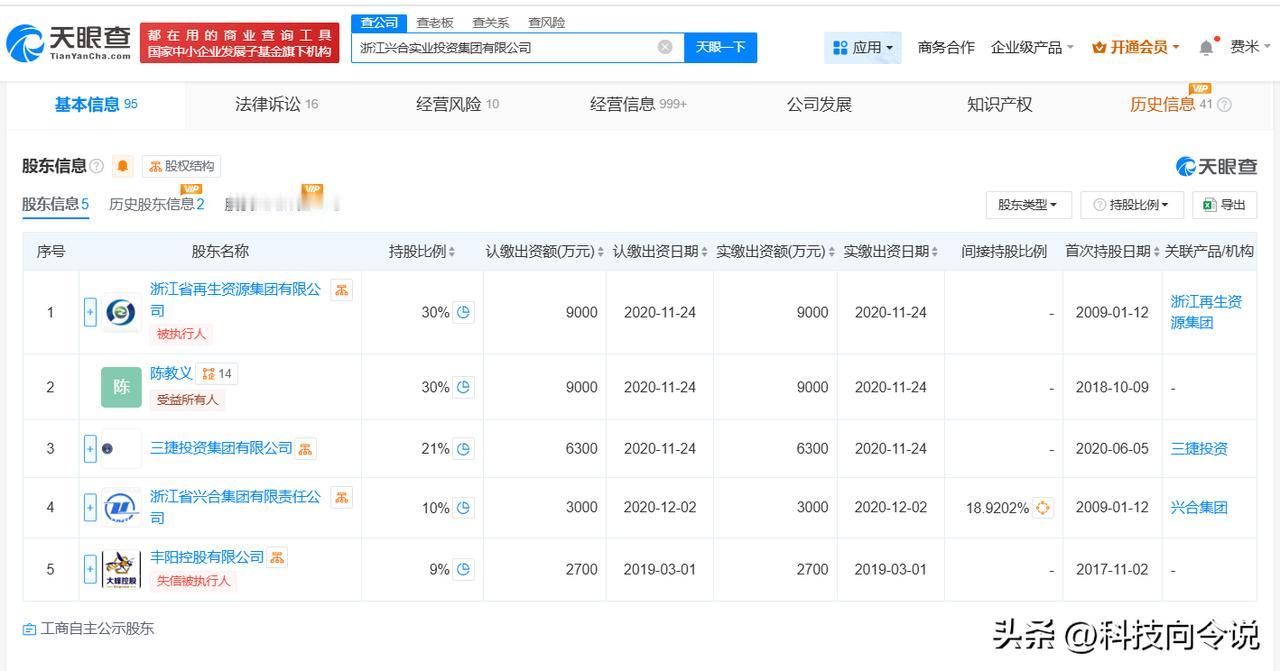The image size is (1280, 671).
Task: Click 丰阳控股 company logo
Action: pyautogui.click(x=121, y=569)
